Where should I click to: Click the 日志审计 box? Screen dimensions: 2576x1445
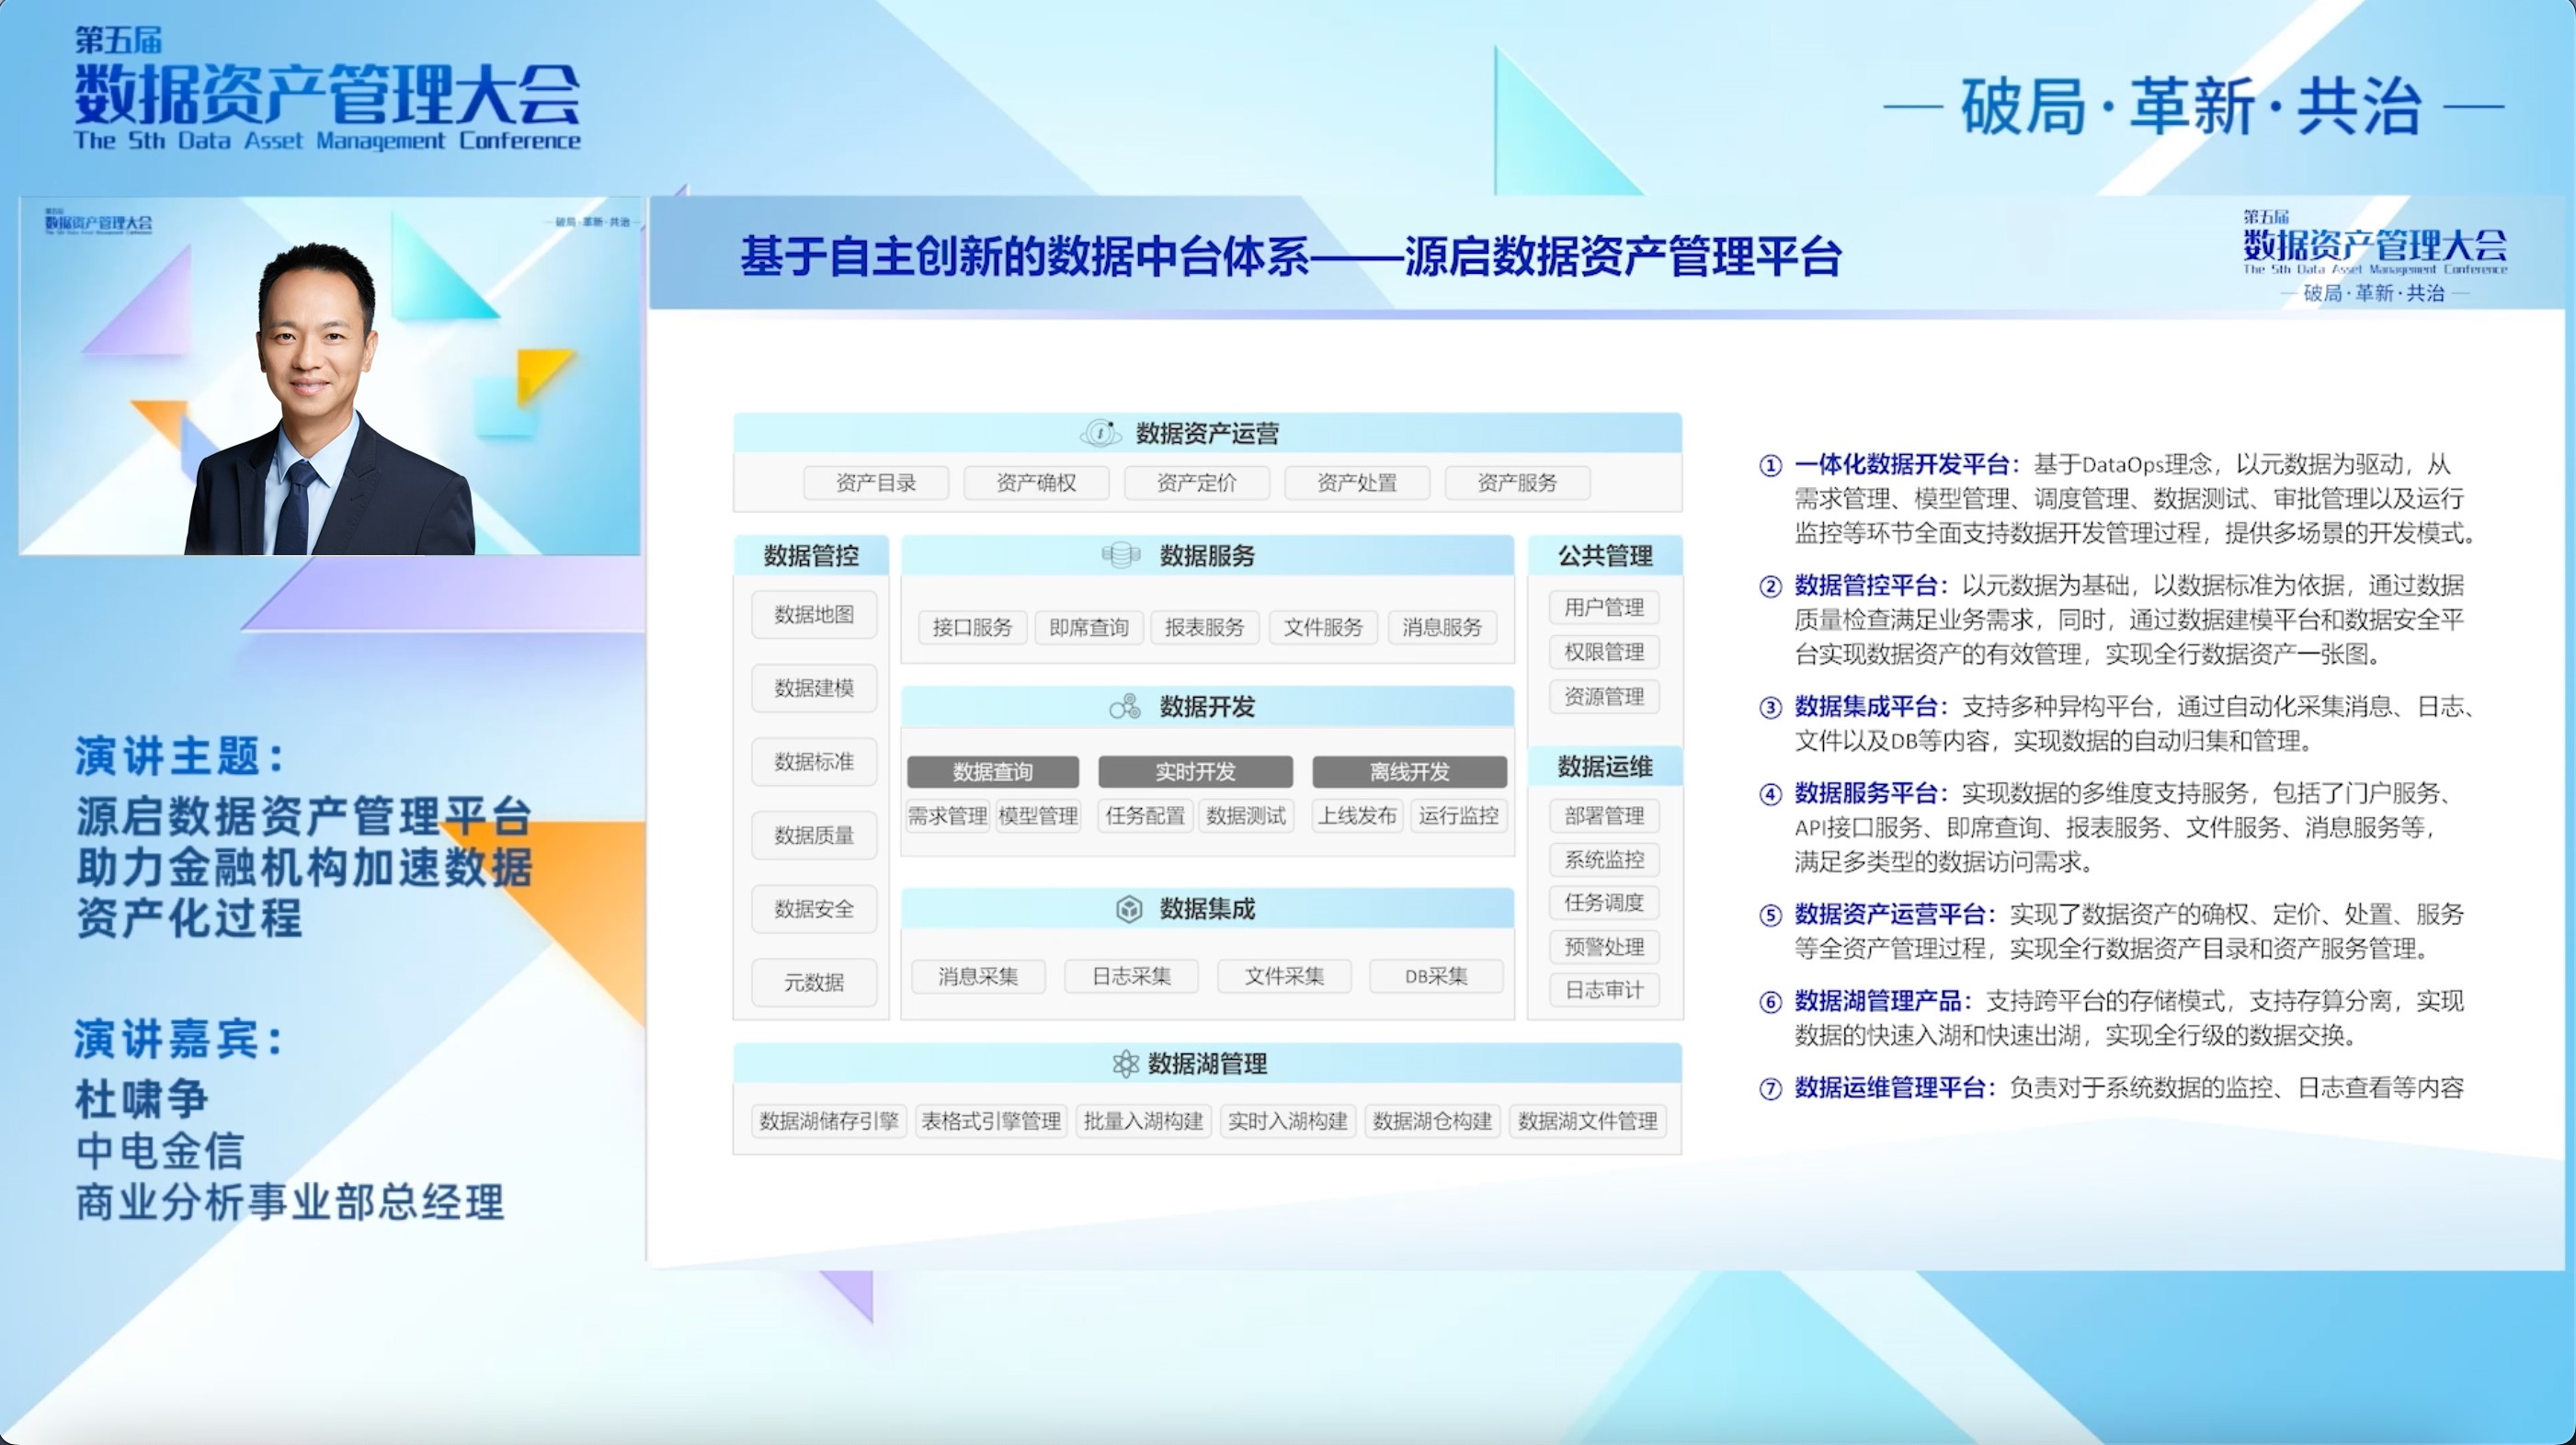(x=1604, y=990)
